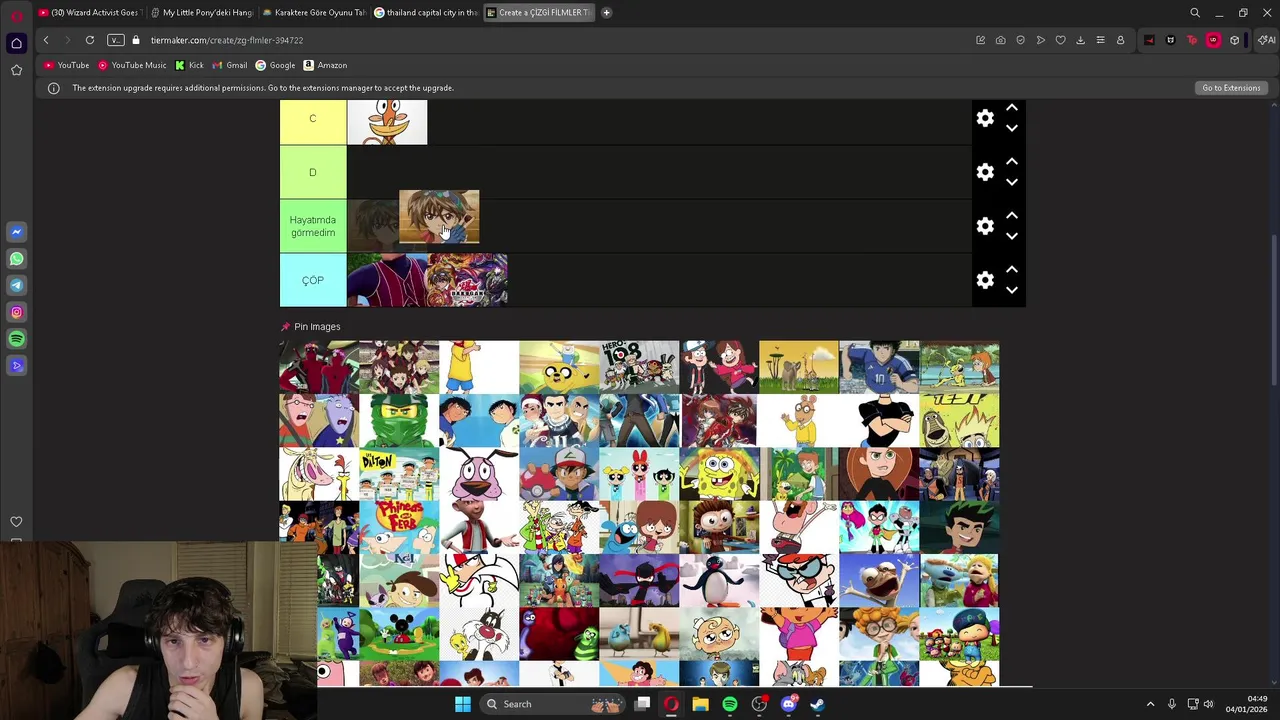The height and width of the screenshot is (720, 1280).
Task: Open the Google bookmark
Action: 275,65
